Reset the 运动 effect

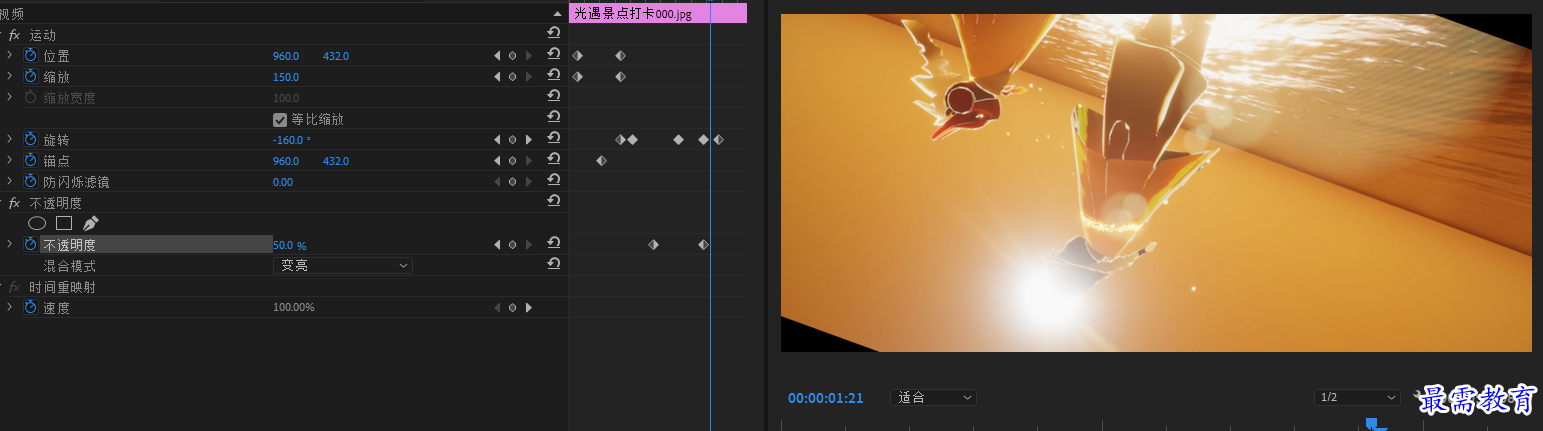pos(553,34)
